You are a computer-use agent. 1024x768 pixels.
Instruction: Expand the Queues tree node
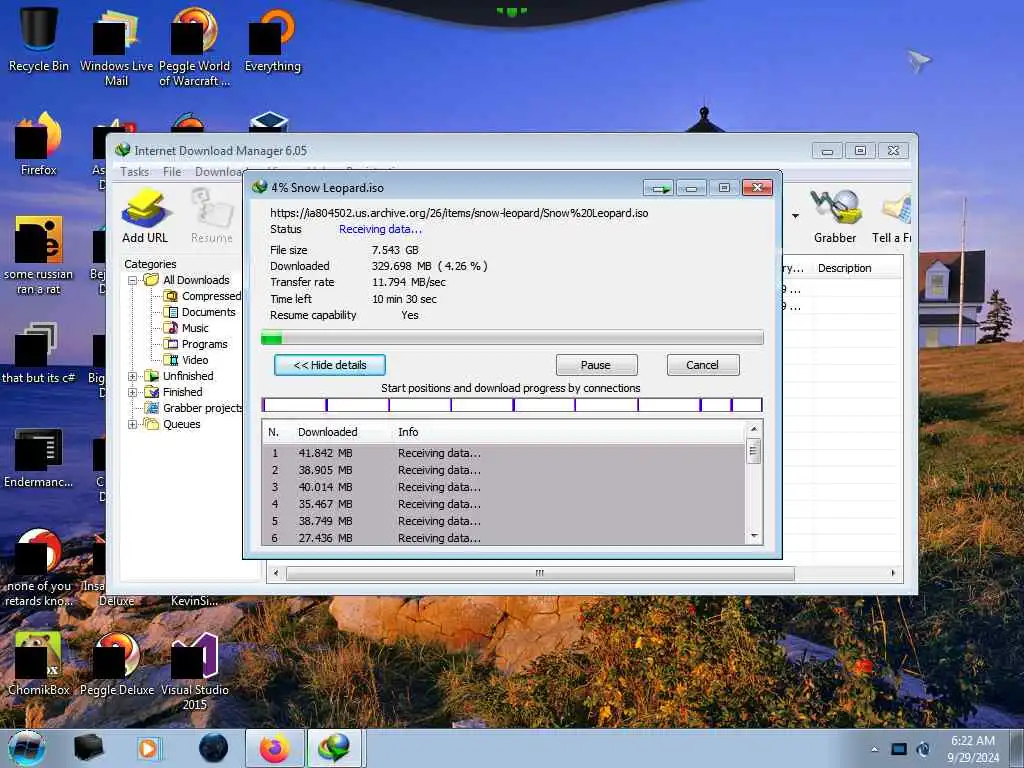(x=133, y=424)
